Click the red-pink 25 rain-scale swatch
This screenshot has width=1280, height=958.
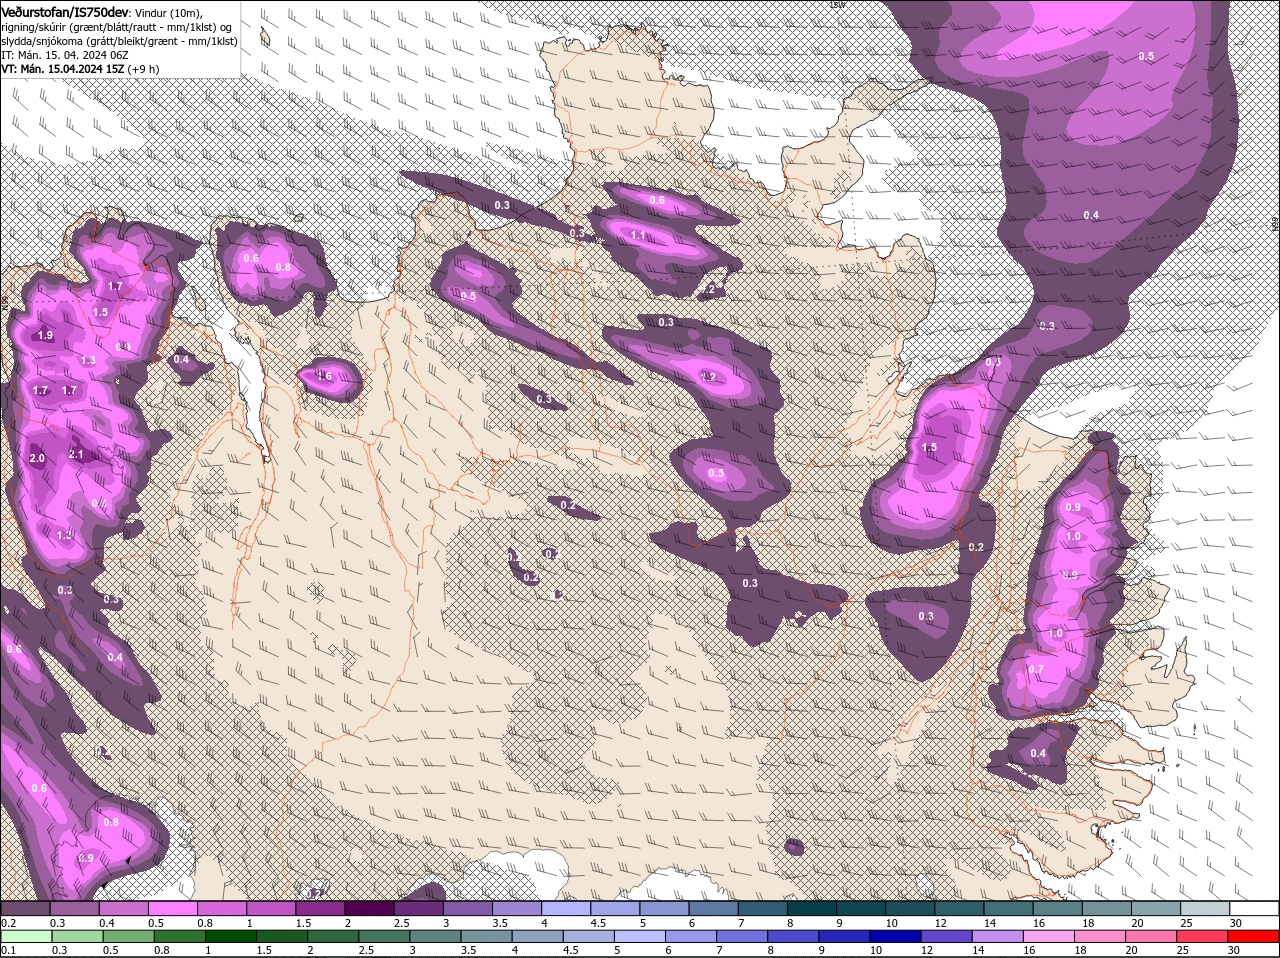1202,937
